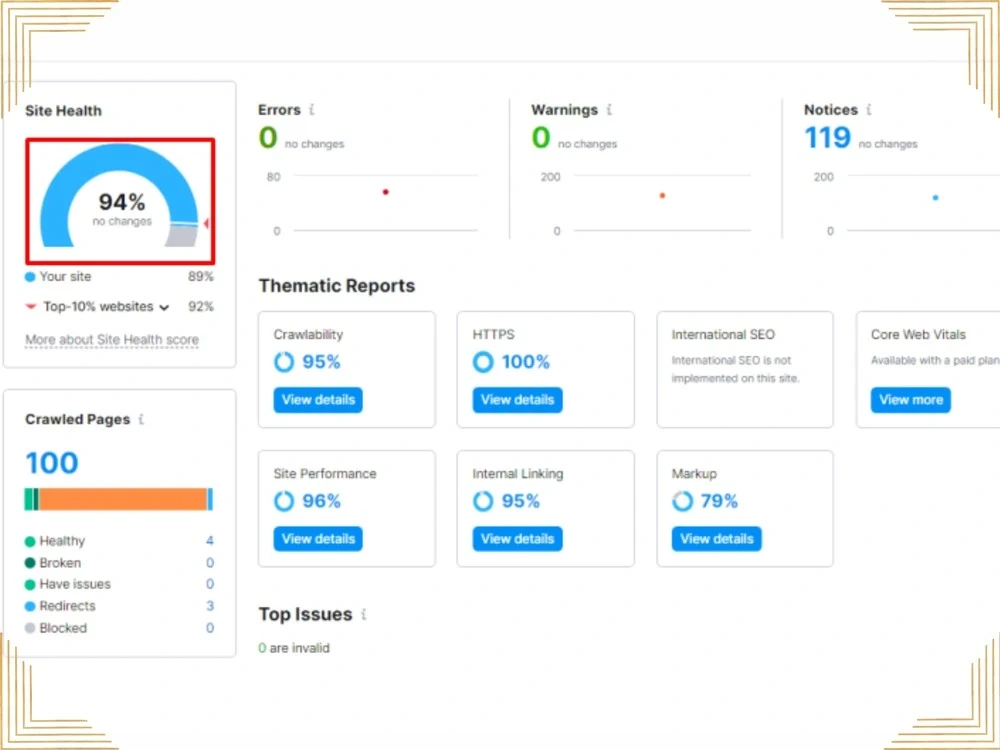Viewport: 1000px width, 750px height.
Task: Click the Crawled Pages total 100
Action: click(x=52, y=463)
